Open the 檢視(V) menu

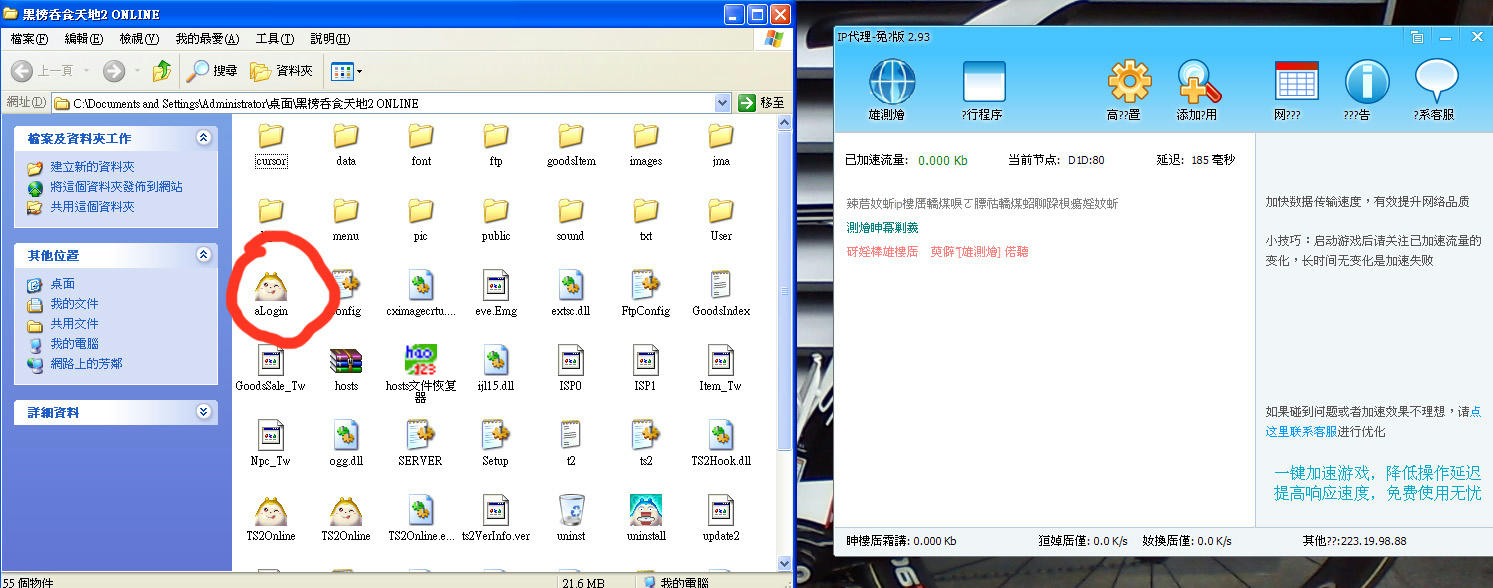pyautogui.click(x=139, y=39)
